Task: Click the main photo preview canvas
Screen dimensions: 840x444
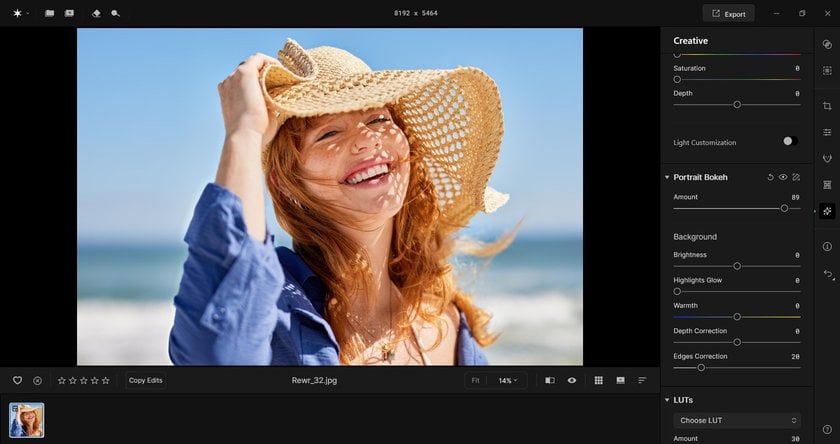Action: pyautogui.click(x=330, y=197)
